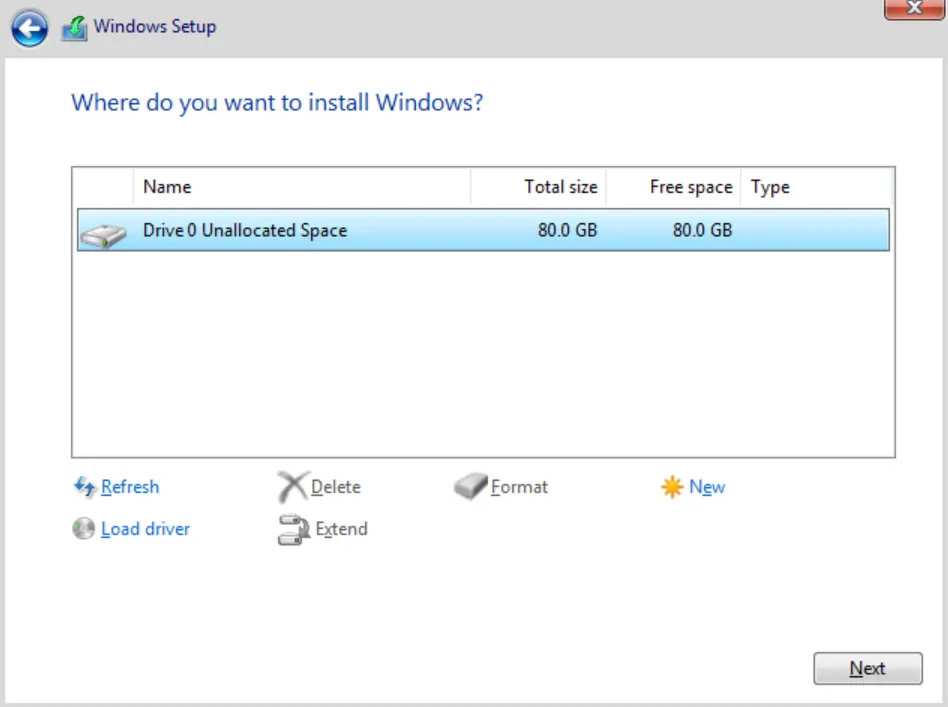Click the Format link label
948x707 pixels.
point(518,487)
